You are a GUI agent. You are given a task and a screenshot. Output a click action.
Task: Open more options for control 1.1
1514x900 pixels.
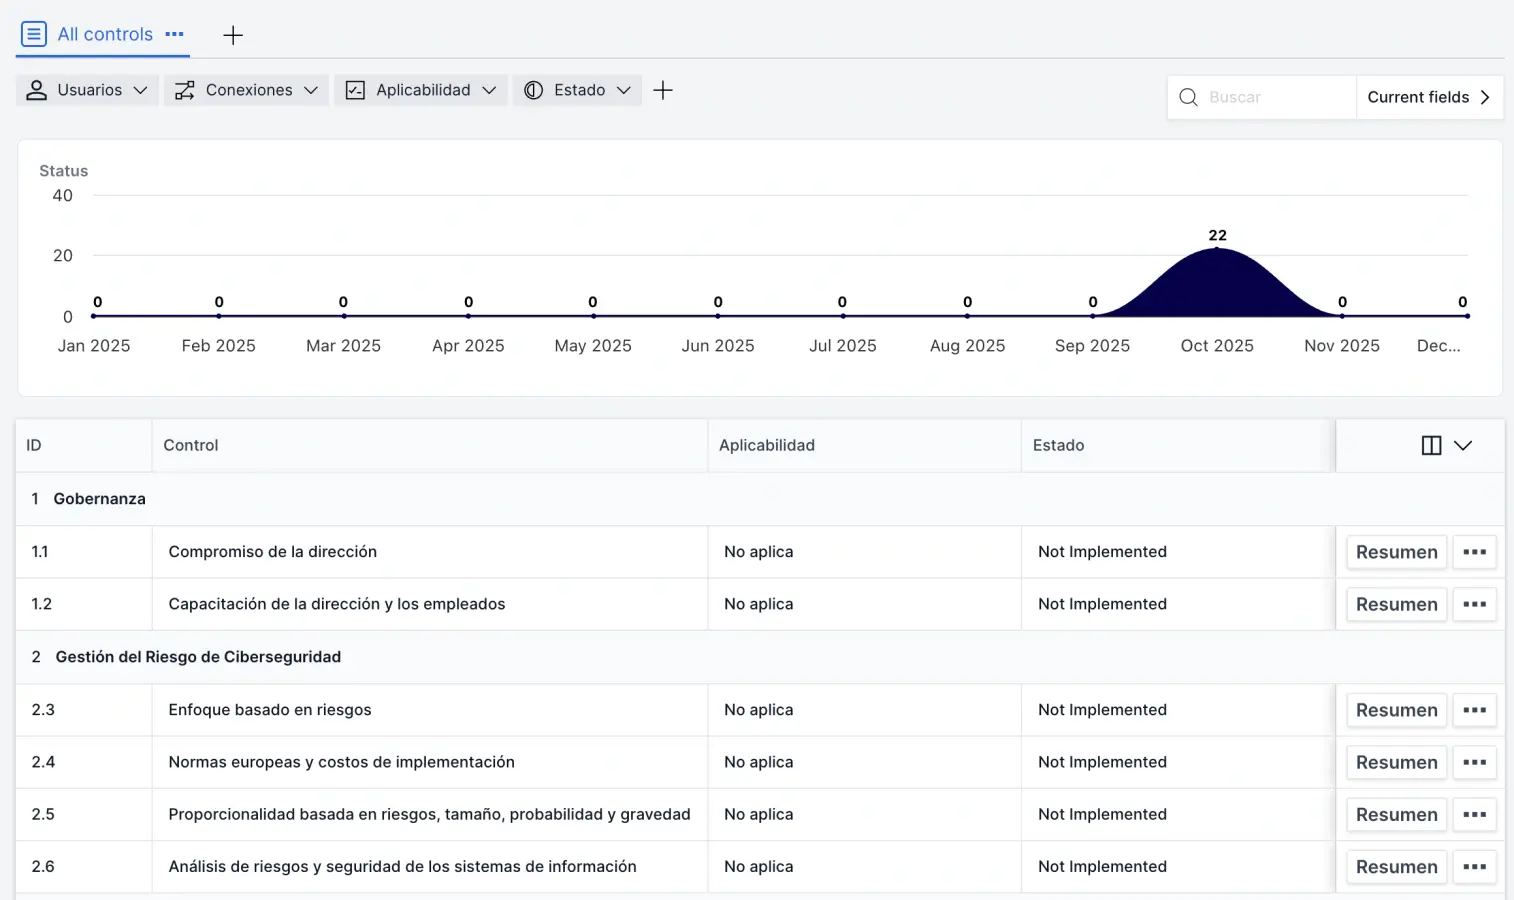click(x=1474, y=552)
